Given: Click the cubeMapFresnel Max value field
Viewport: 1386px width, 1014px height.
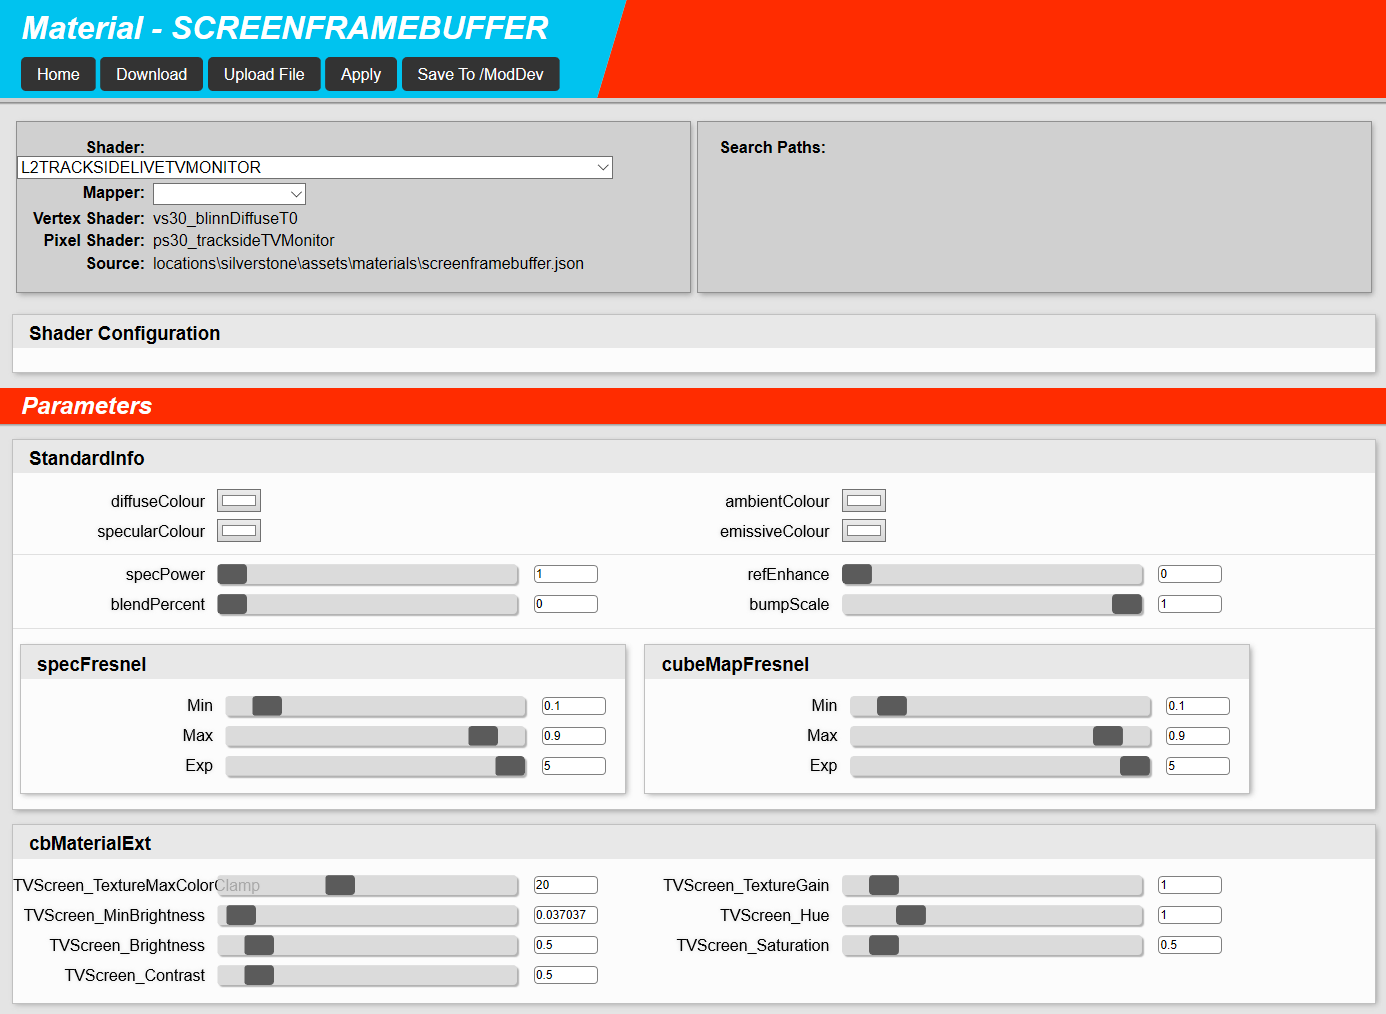Looking at the screenshot, I should pyautogui.click(x=1198, y=736).
